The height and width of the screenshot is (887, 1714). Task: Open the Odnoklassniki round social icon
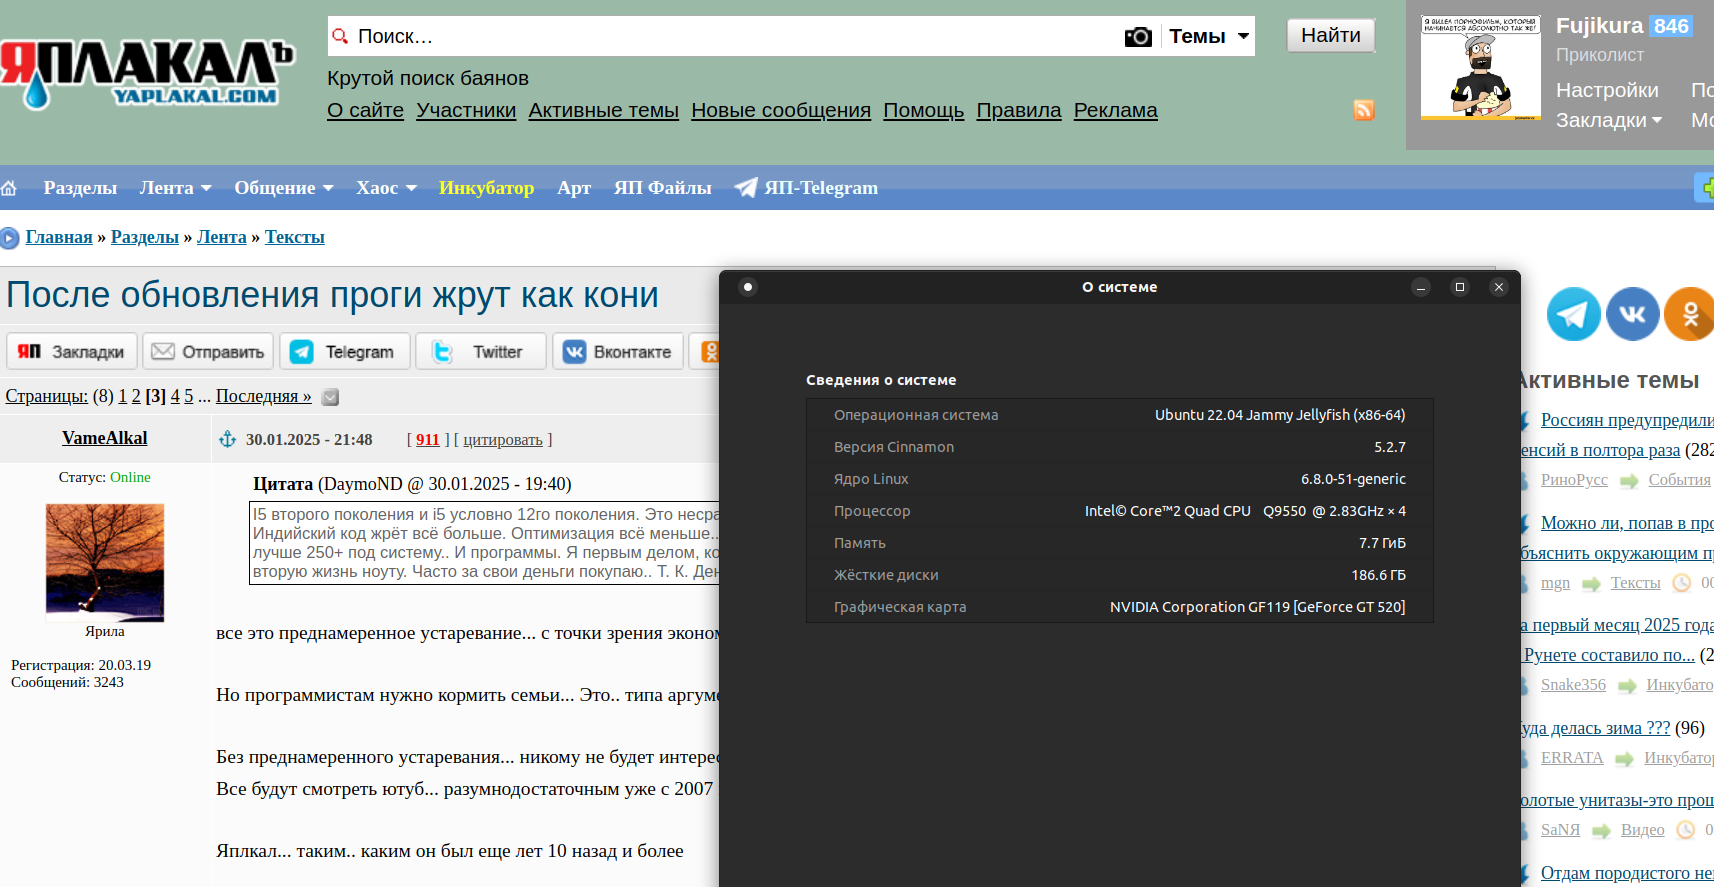coord(1690,314)
